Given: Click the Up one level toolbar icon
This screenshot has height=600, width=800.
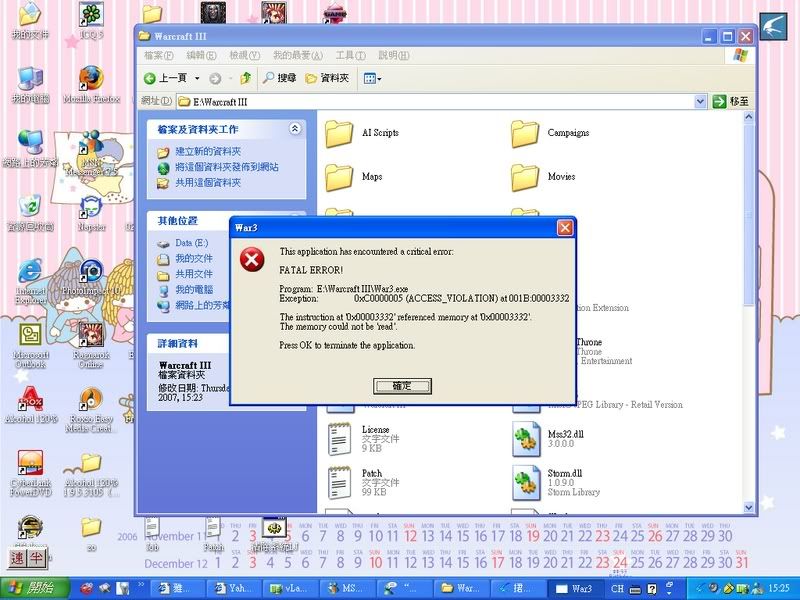Looking at the screenshot, I should point(245,78).
